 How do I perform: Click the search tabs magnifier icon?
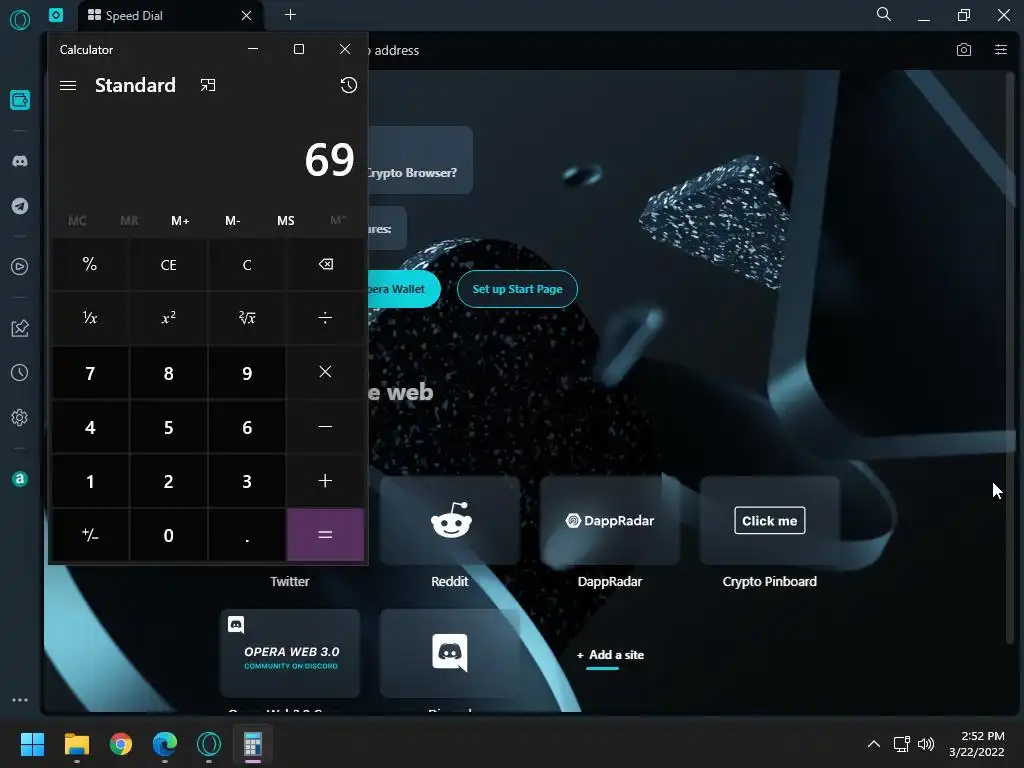(x=884, y=14)
